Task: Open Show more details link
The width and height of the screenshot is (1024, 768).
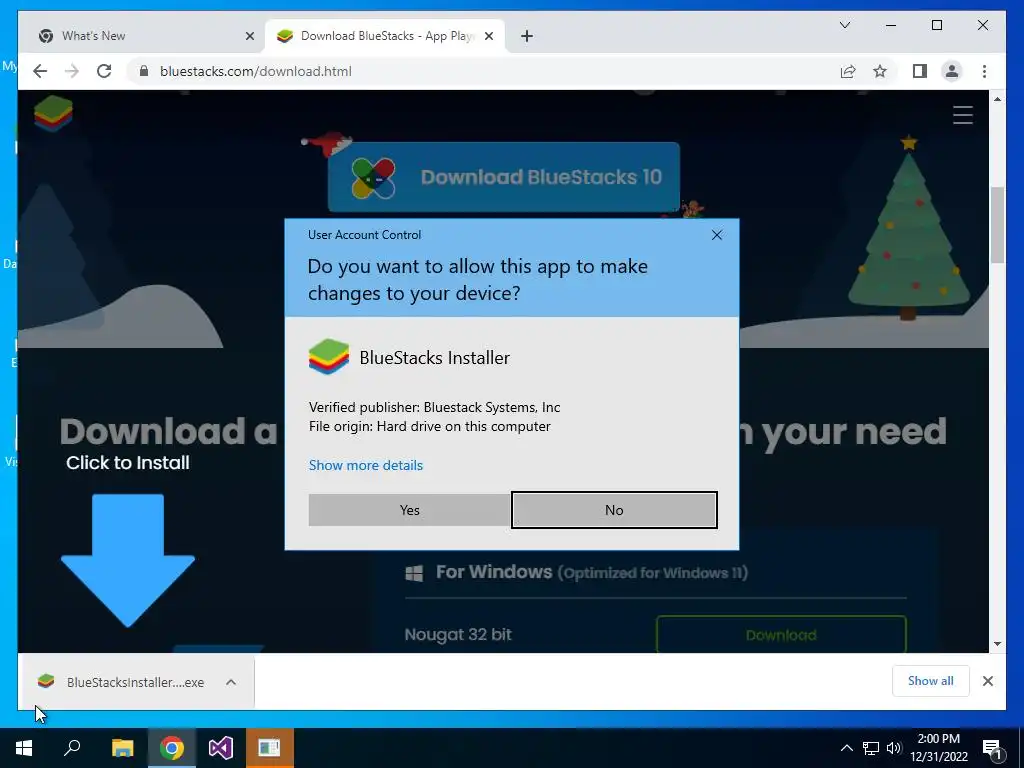Action: (366, 465)
